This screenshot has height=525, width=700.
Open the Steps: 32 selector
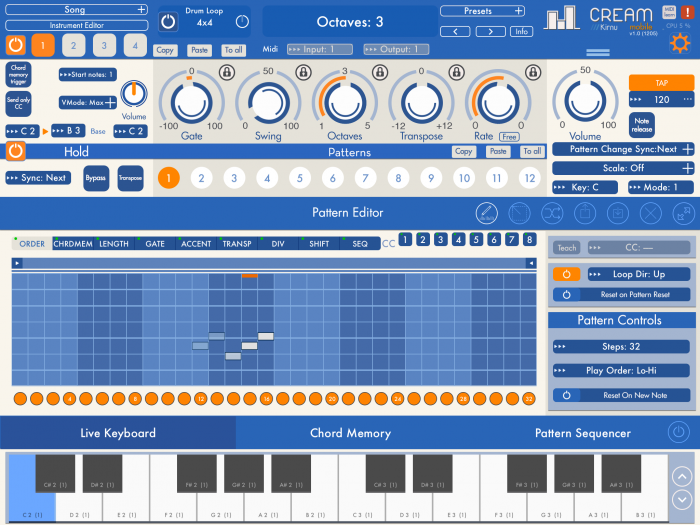621,347
